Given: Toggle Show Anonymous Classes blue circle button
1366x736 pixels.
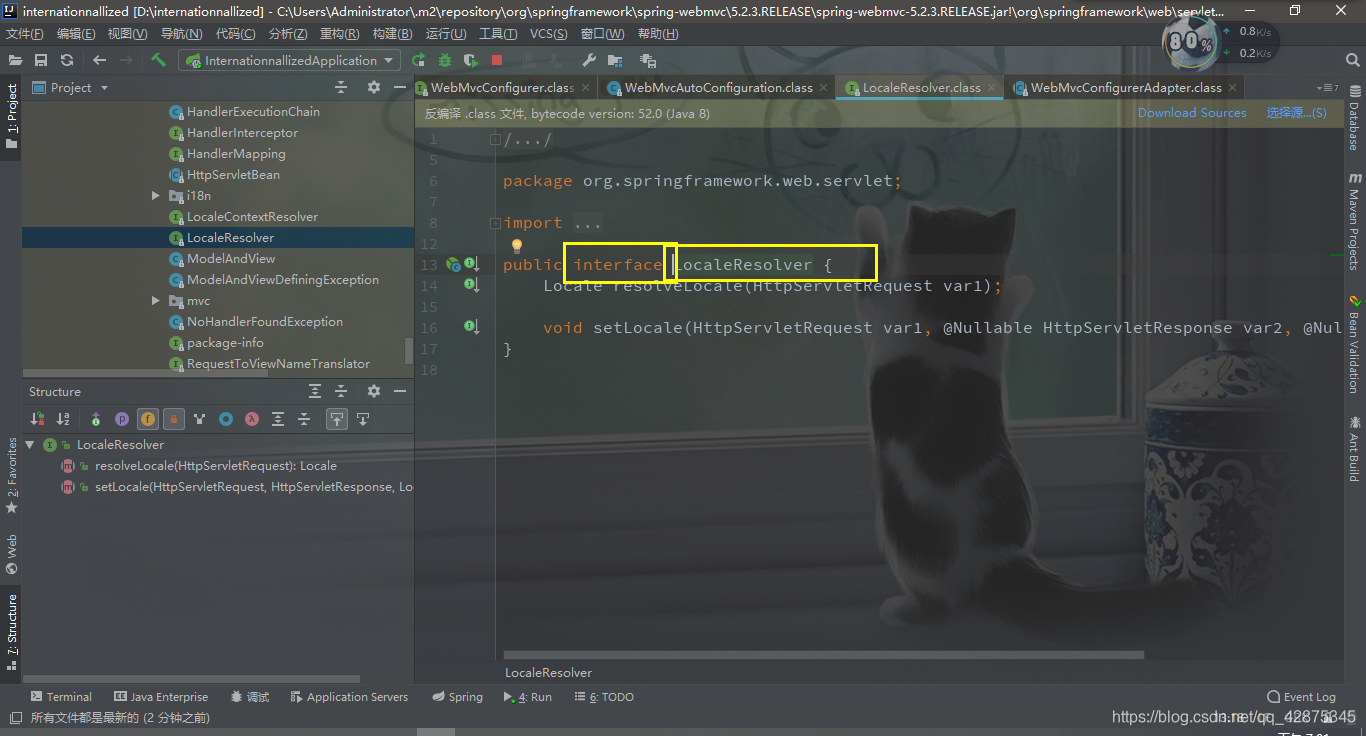Looking at the screenshot, I should click(x=226, y=419).
